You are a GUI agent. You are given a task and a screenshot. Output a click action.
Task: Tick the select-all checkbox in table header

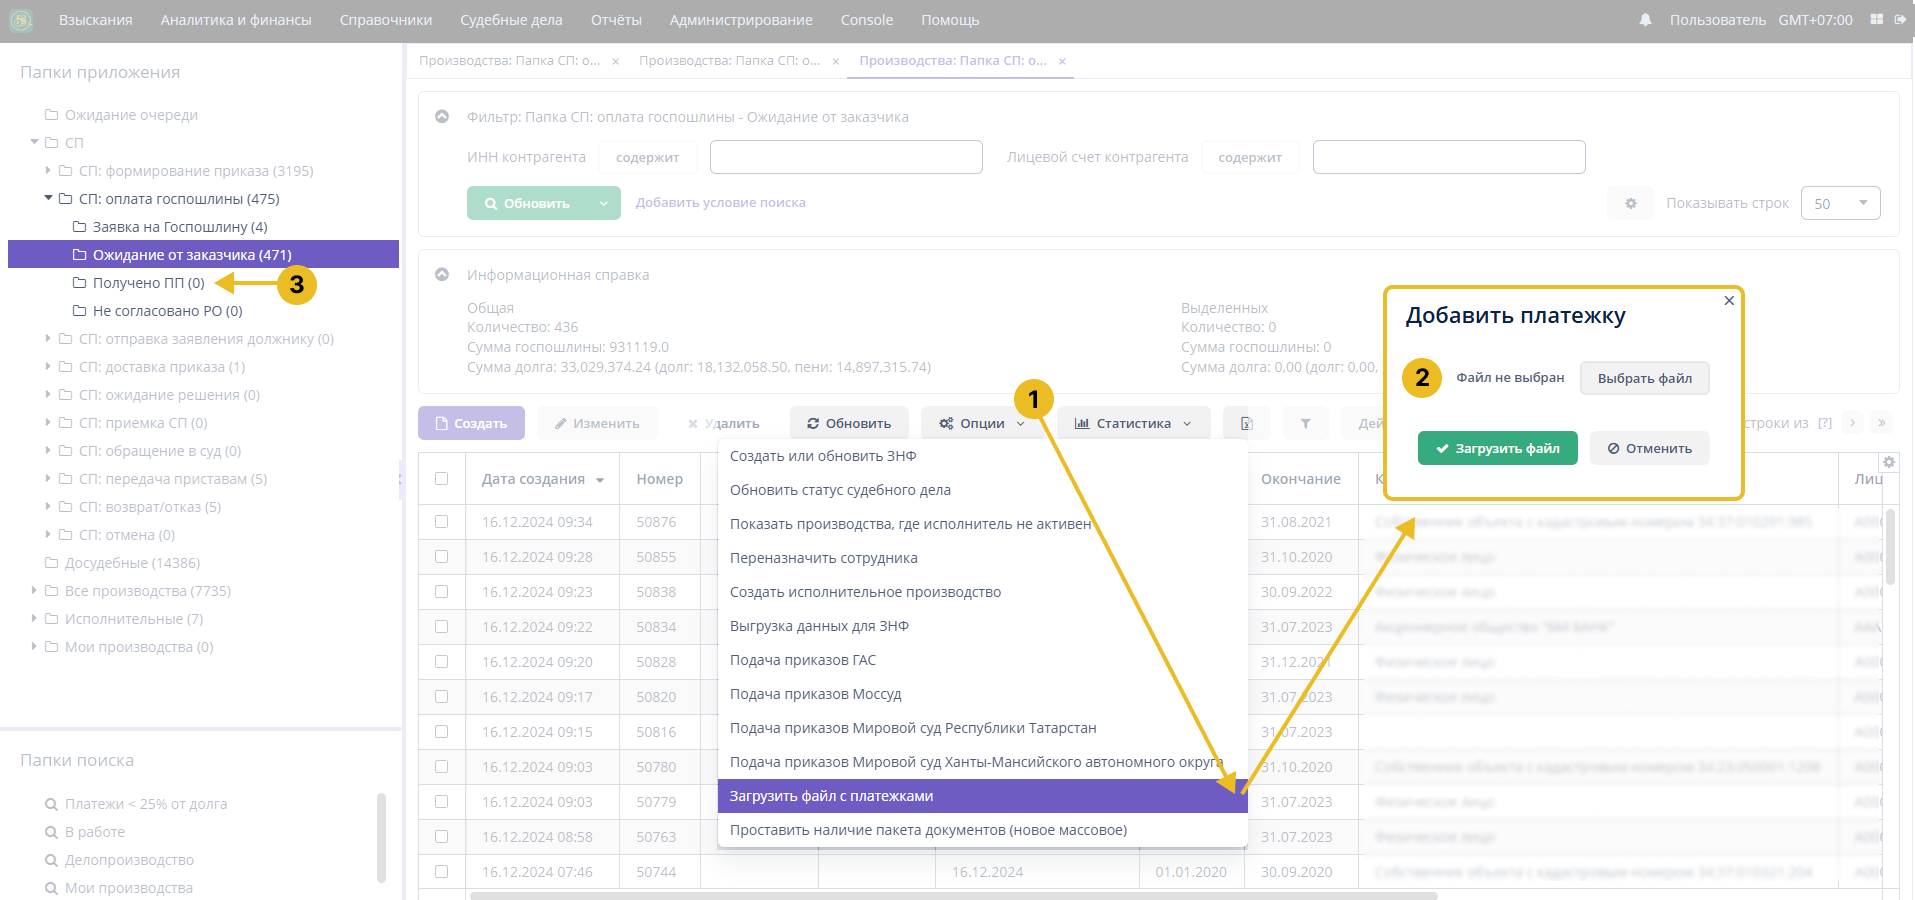[442, 479]
